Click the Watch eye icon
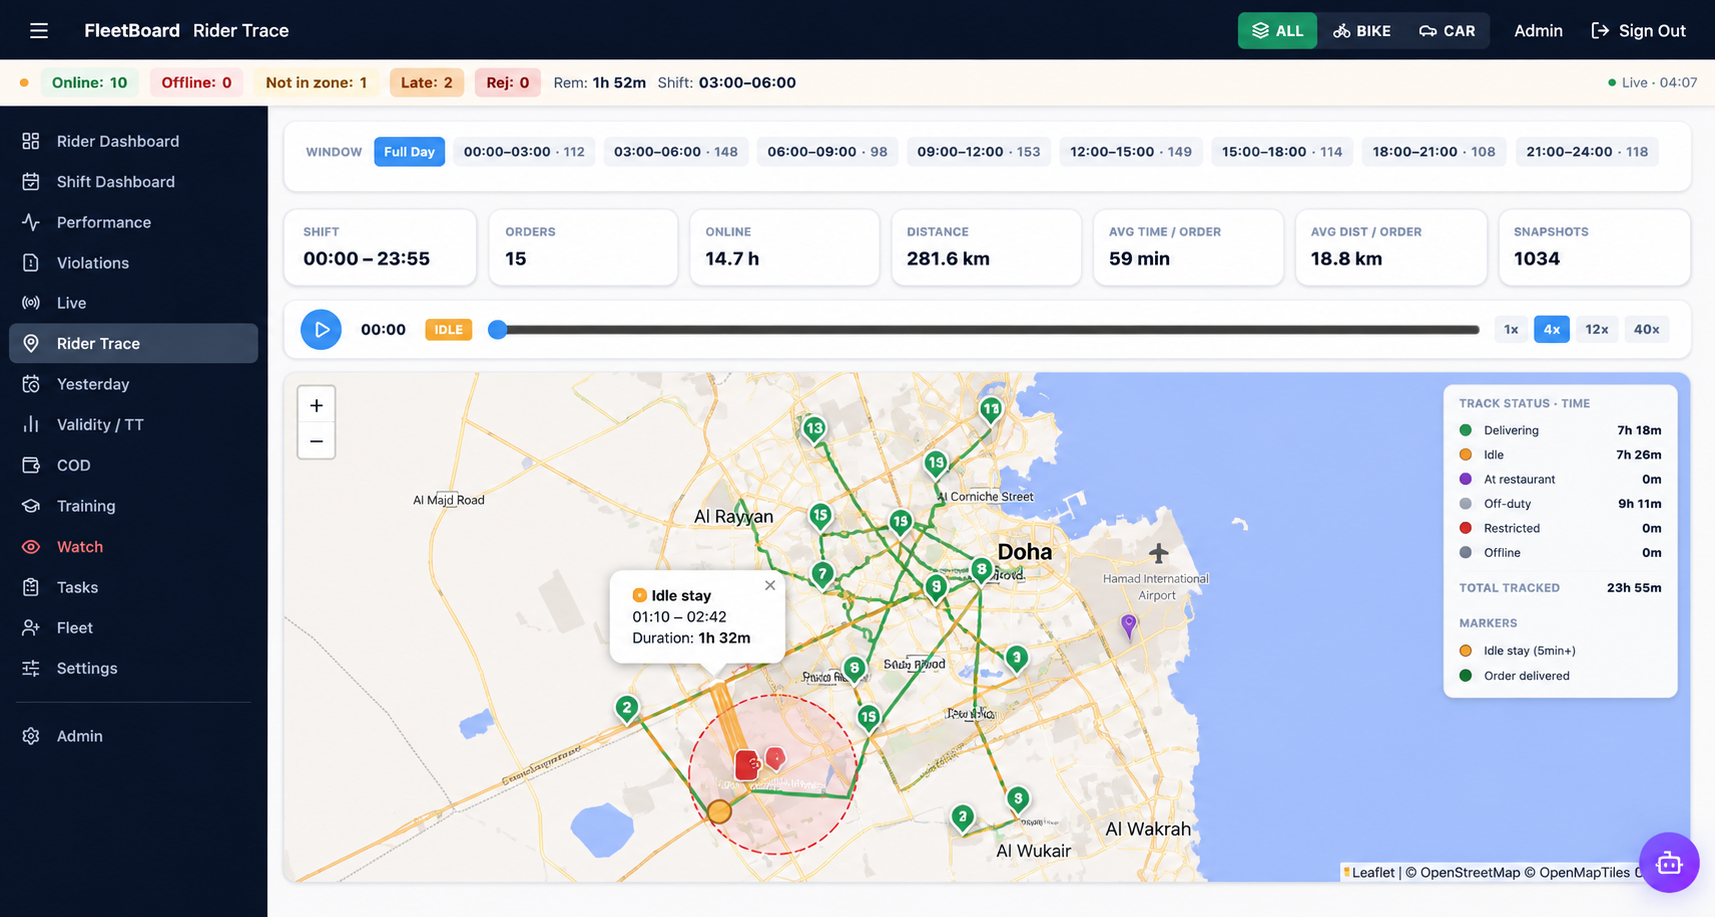The height and width of the screenshot is (917, 1715). click(31, 547)
